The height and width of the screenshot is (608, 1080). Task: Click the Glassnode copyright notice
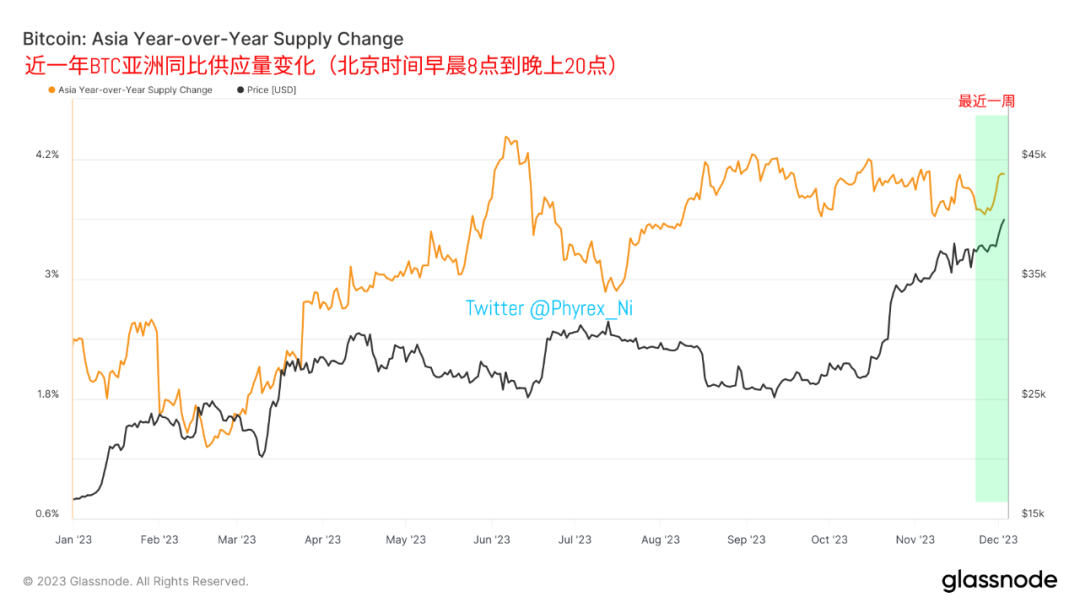[x=136, y=582]
